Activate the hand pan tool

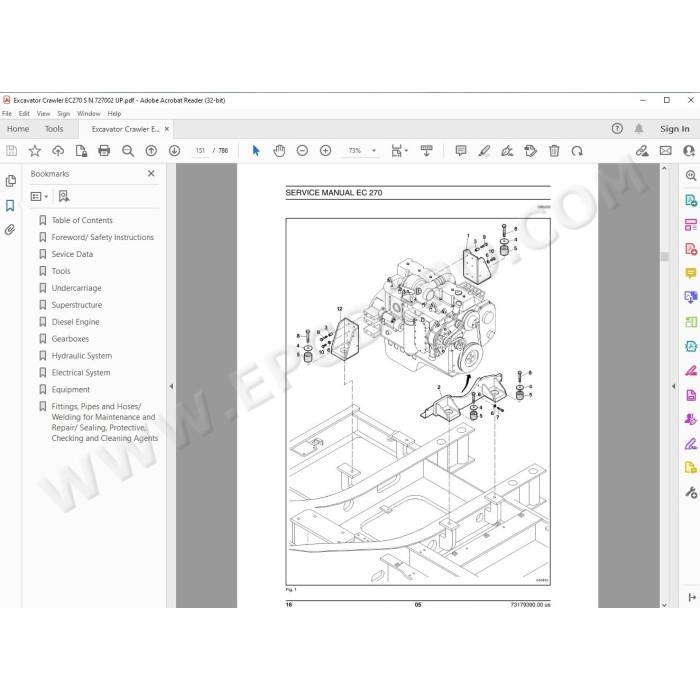[x=279, y=151]
